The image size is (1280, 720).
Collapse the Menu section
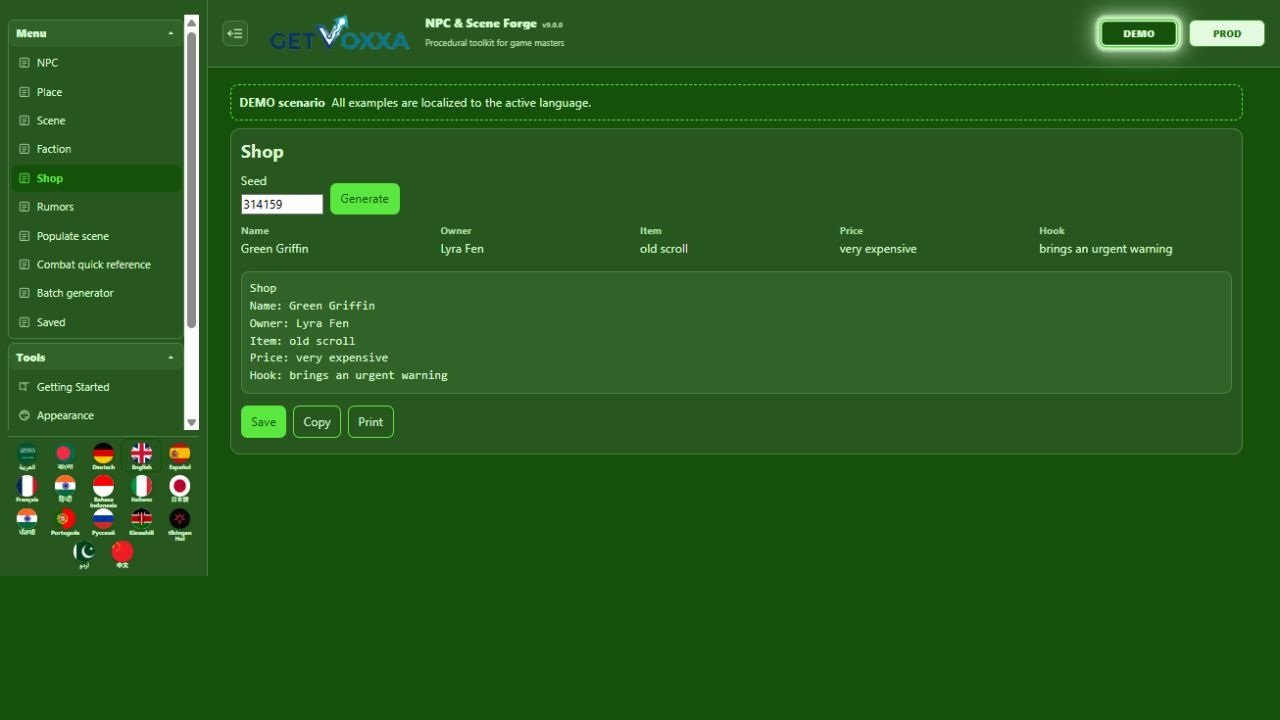click(x=95, y=33)
